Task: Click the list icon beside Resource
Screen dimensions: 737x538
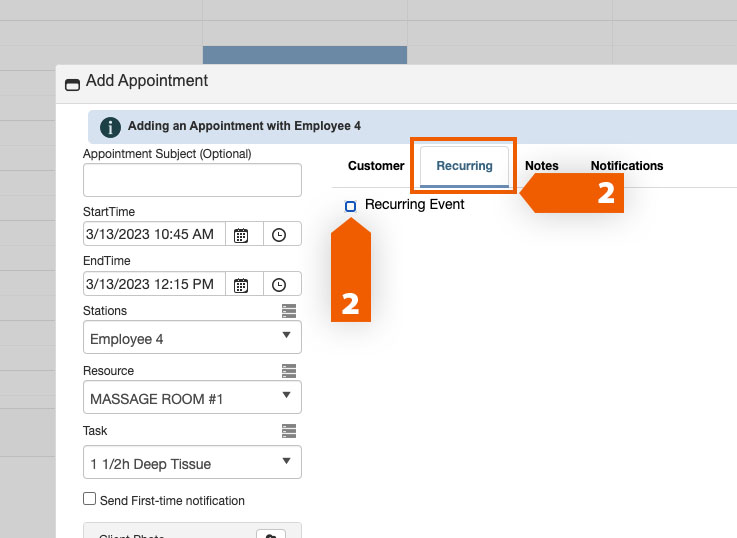Action: [289, 371]
